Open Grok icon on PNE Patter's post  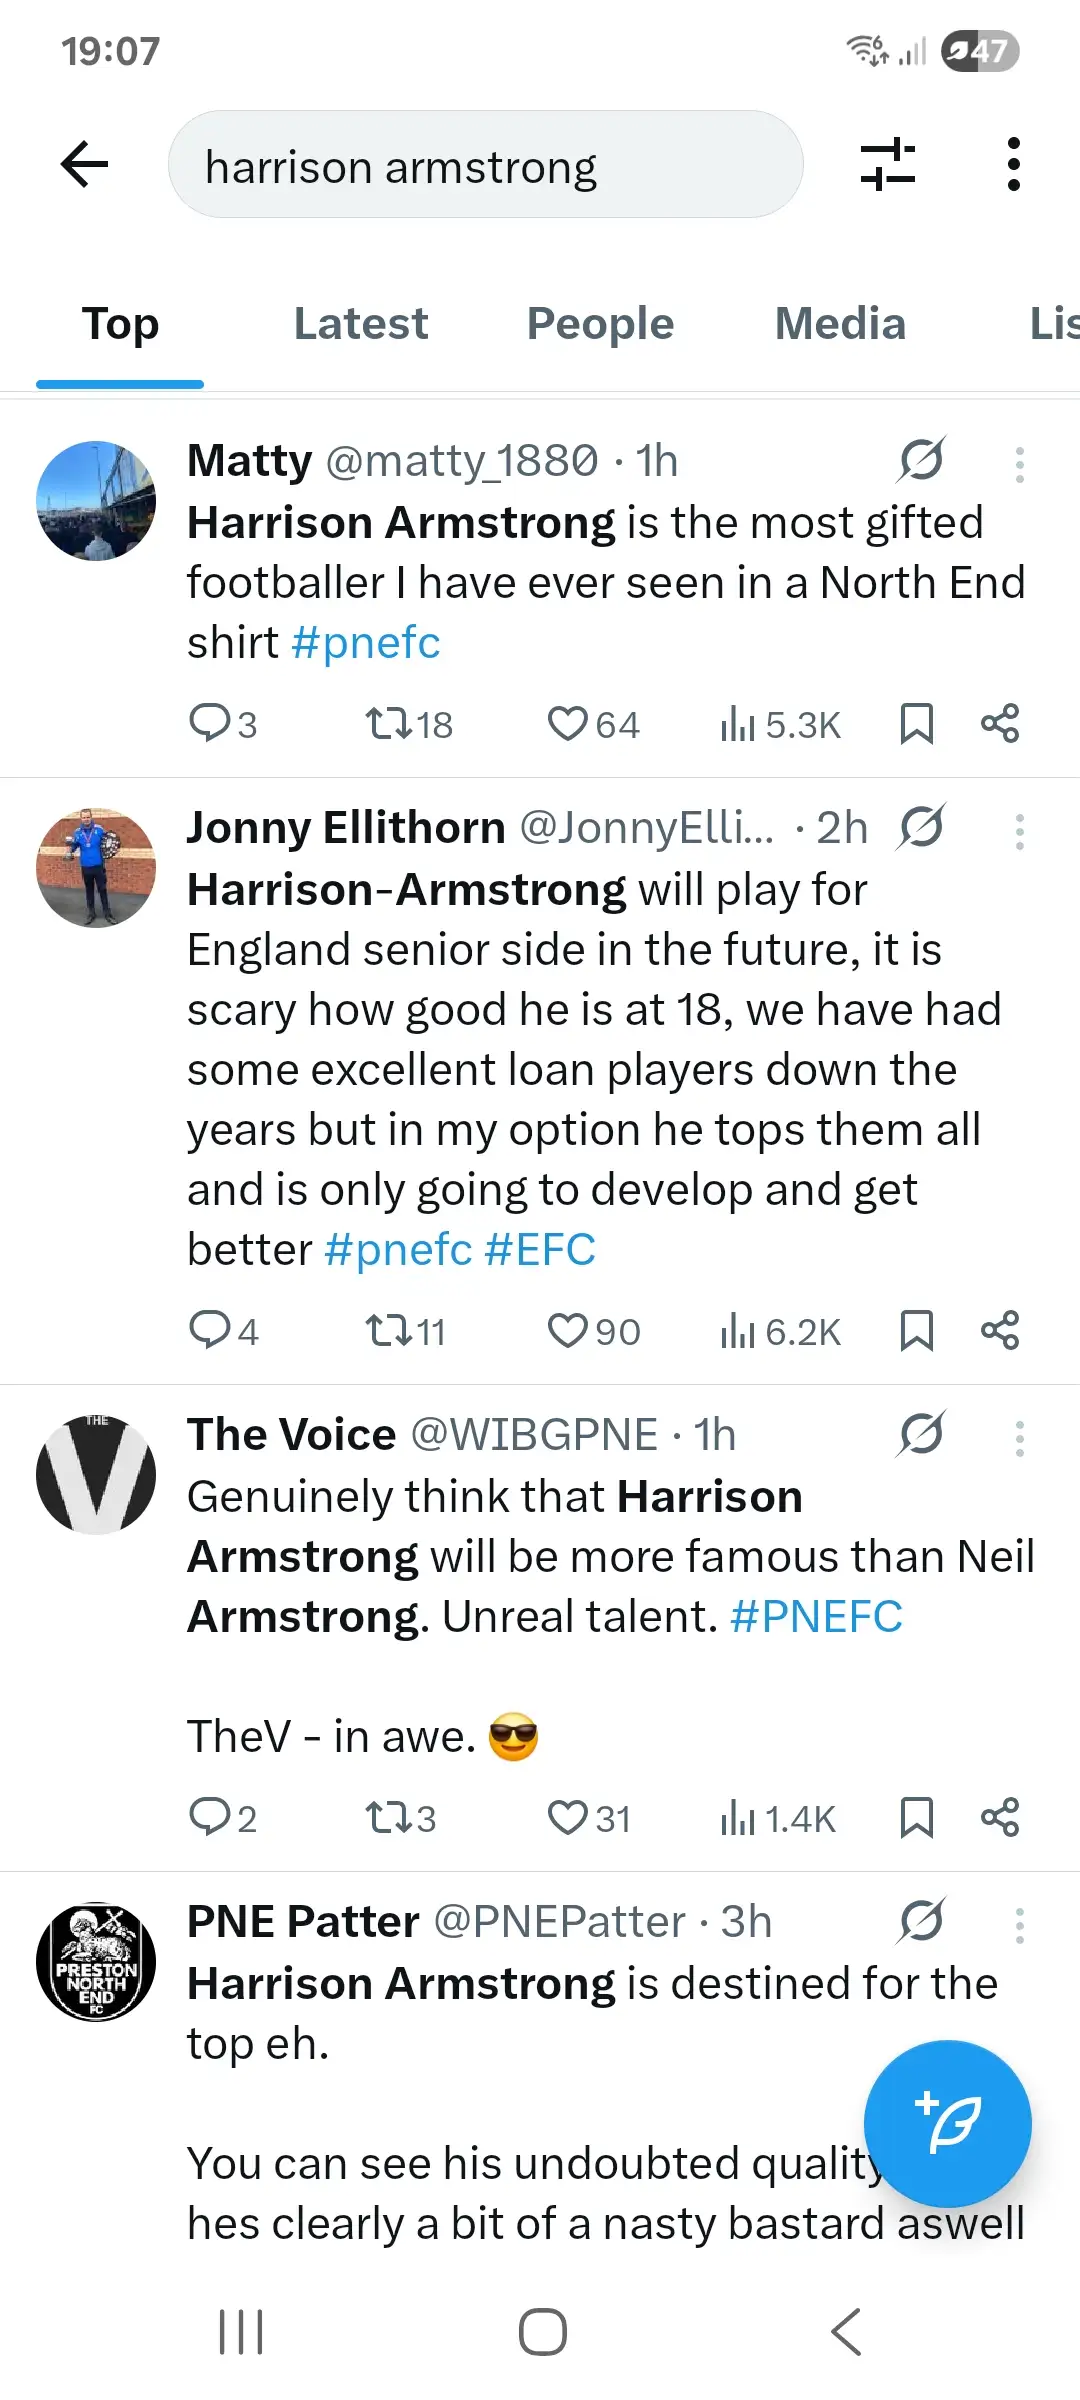pyautogui.click(x=921, y=1920)
